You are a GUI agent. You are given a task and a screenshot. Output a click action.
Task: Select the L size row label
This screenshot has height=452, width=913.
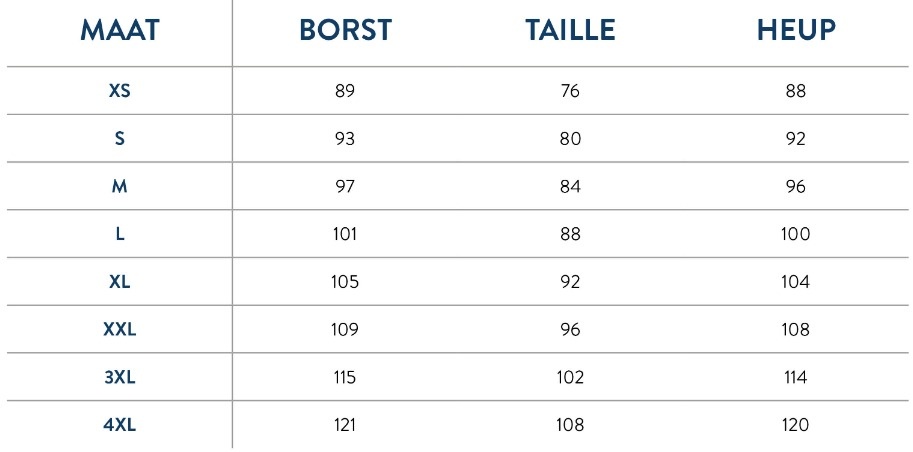click(x=120, y=234)
